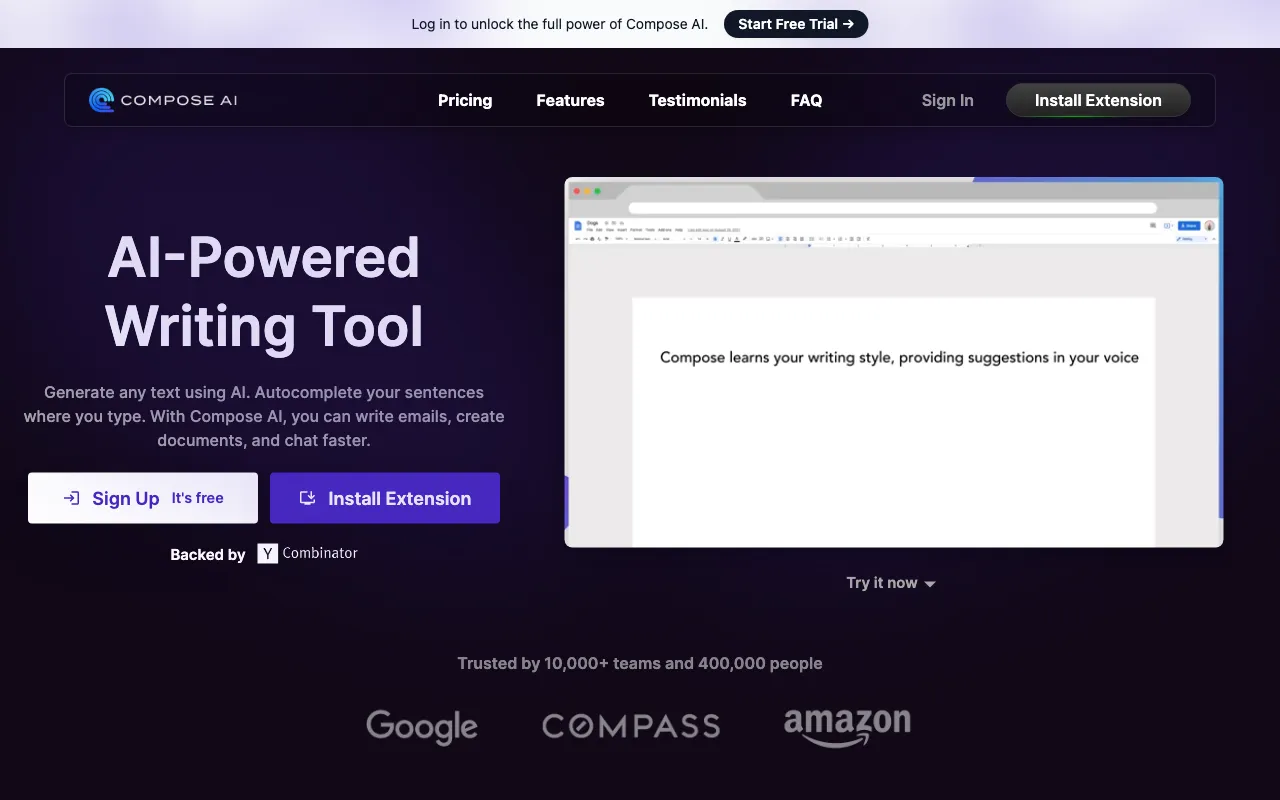Screen dimensions: 1280x800
Task: Click the "Trusted by 10,000+ teams" text
Action: coord(640,663)
